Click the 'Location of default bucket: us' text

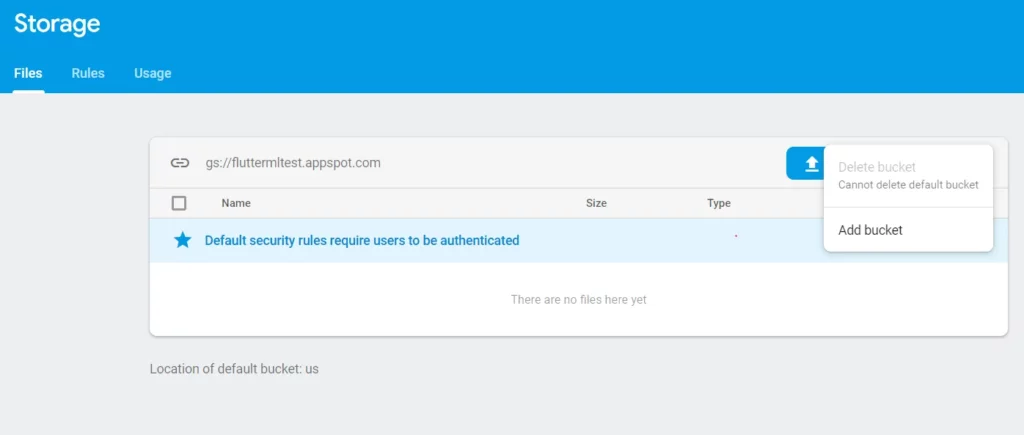tap(234, 368)
